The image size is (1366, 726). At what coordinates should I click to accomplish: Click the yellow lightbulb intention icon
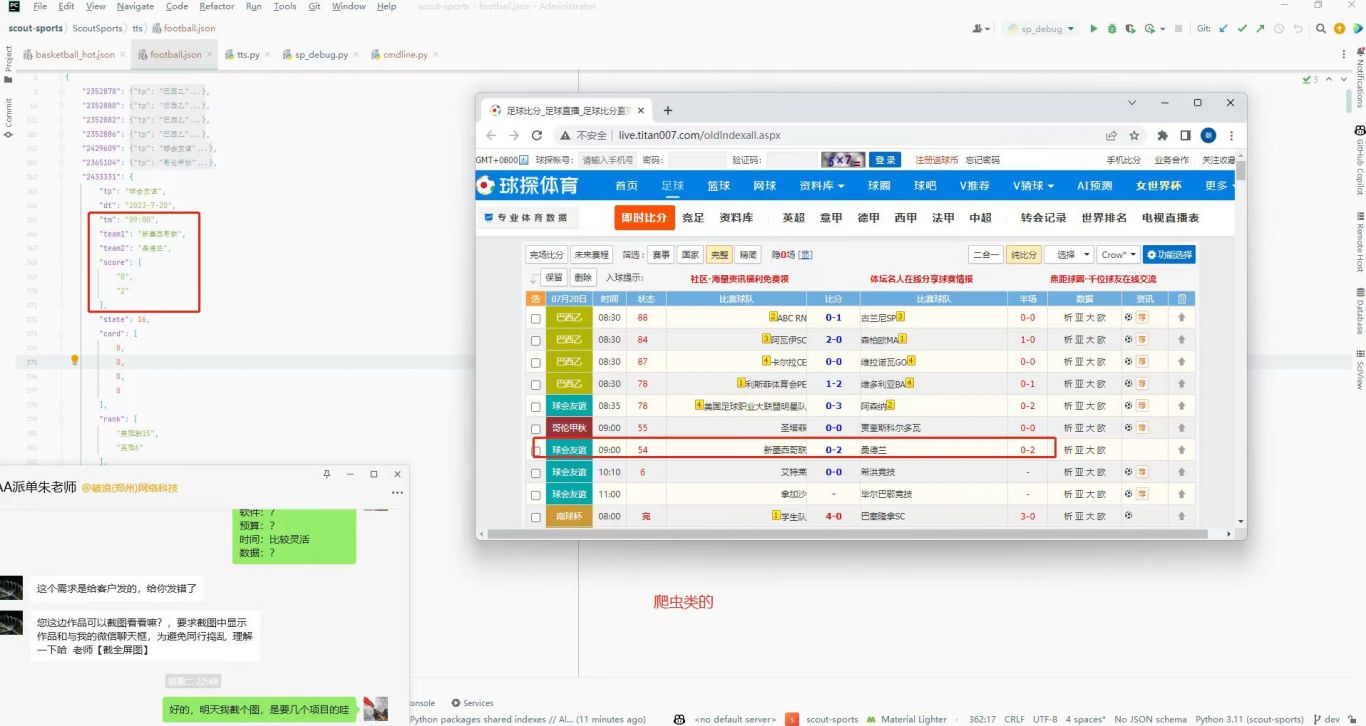tap(74, 360)
